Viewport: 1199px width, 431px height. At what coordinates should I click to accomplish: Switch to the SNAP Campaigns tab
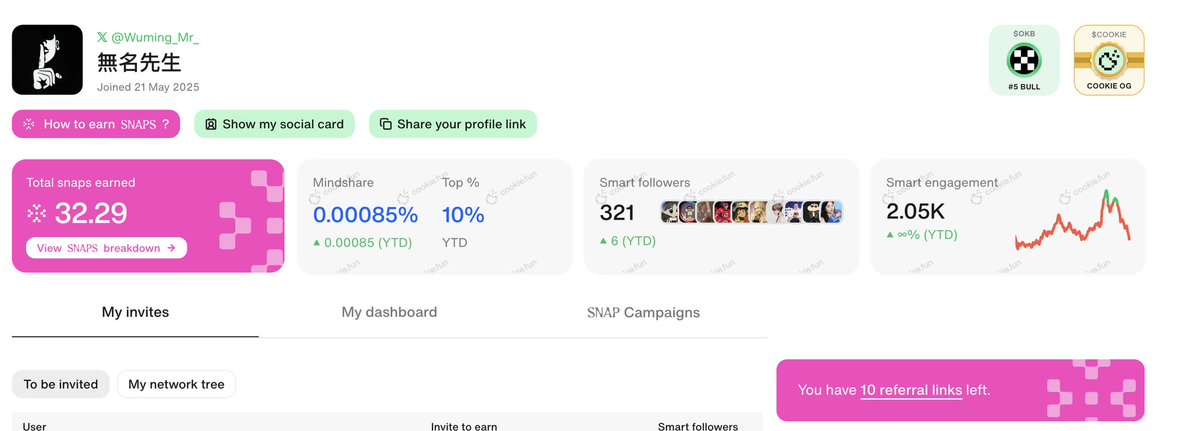click(x=643, y=312)
